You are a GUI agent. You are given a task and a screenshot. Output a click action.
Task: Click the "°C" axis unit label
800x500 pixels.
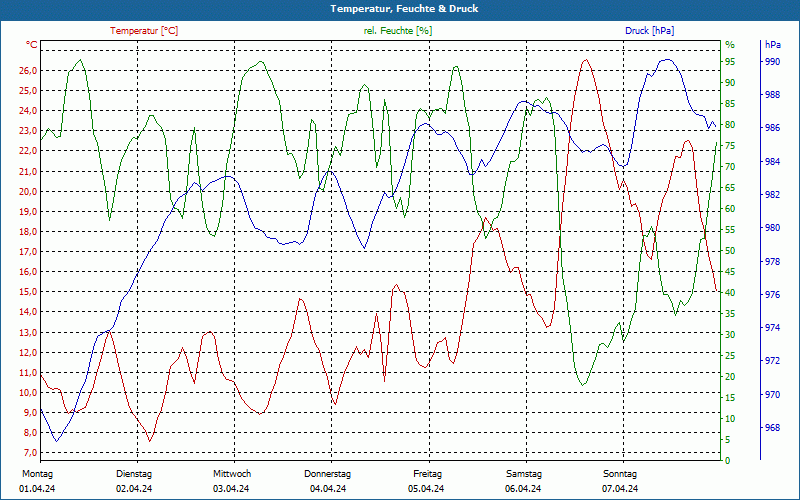(x=32, y=45)
